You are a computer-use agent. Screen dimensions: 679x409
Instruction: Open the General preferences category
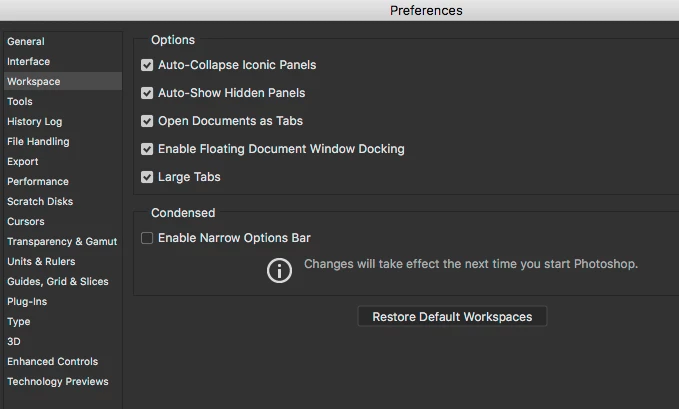tap(26, 41)
